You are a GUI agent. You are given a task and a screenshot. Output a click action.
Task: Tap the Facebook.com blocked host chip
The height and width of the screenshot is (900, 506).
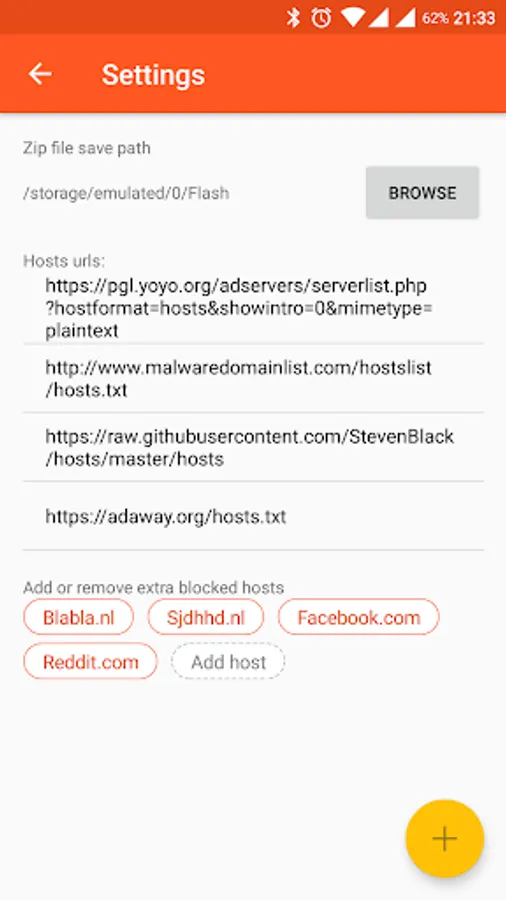(x=359, y=617)
